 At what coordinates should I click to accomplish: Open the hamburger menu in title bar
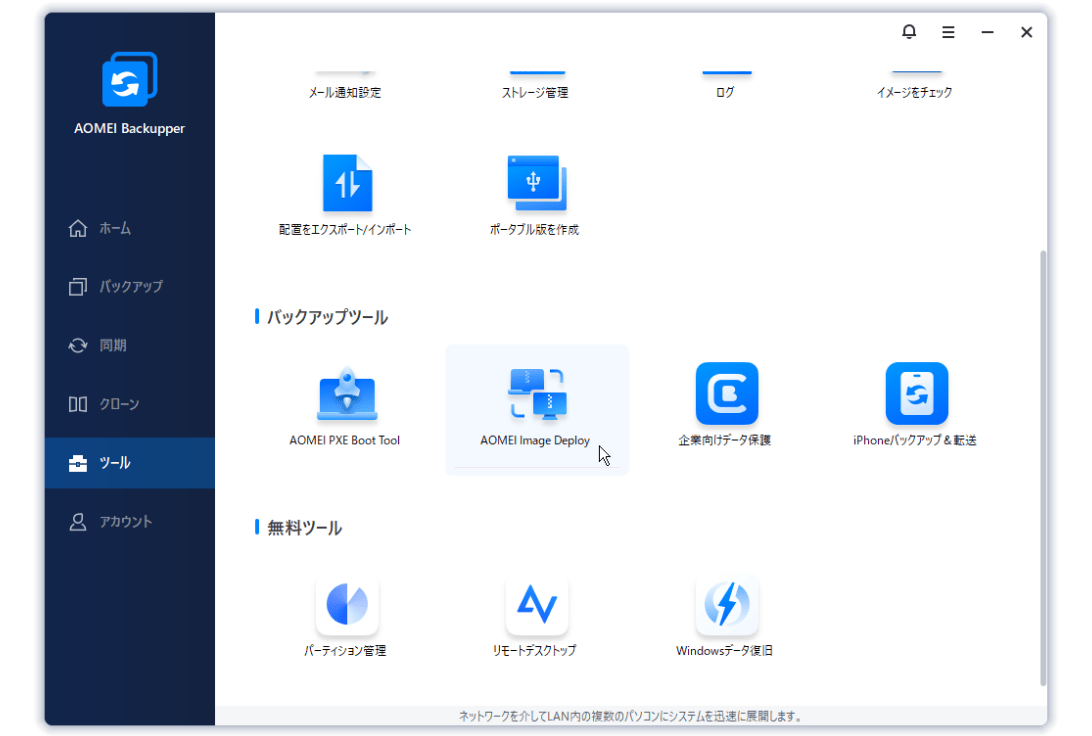point(948,32)
